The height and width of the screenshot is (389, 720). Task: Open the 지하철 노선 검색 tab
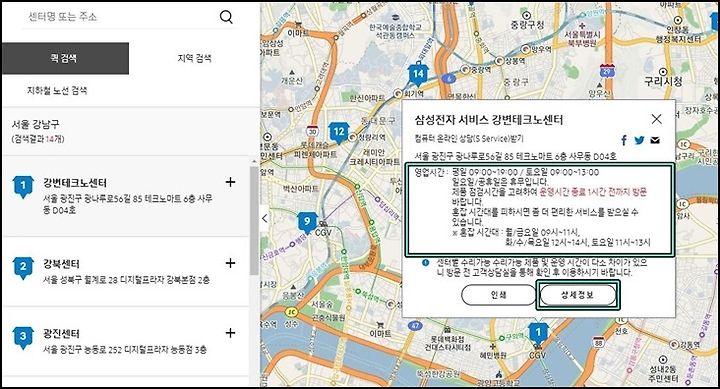click(57, 90)
